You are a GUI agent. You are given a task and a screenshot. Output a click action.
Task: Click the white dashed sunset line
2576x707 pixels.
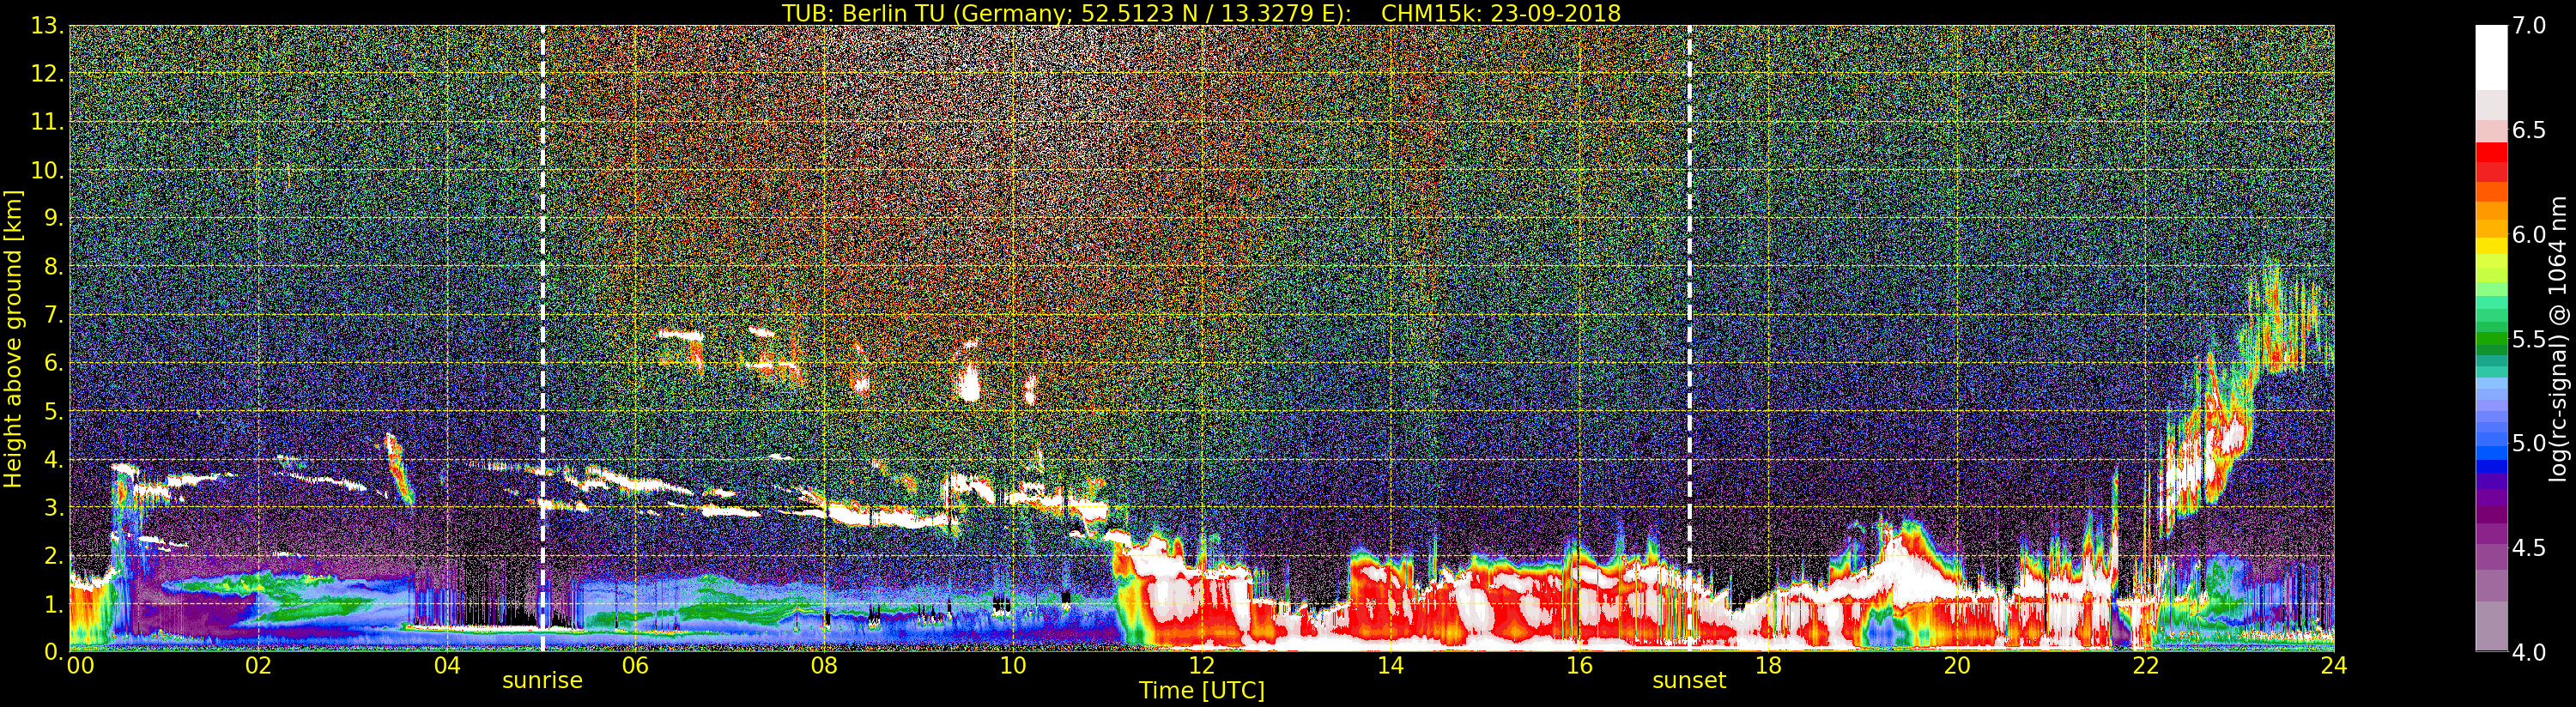pyautogui.click(x=1690, y=338)
